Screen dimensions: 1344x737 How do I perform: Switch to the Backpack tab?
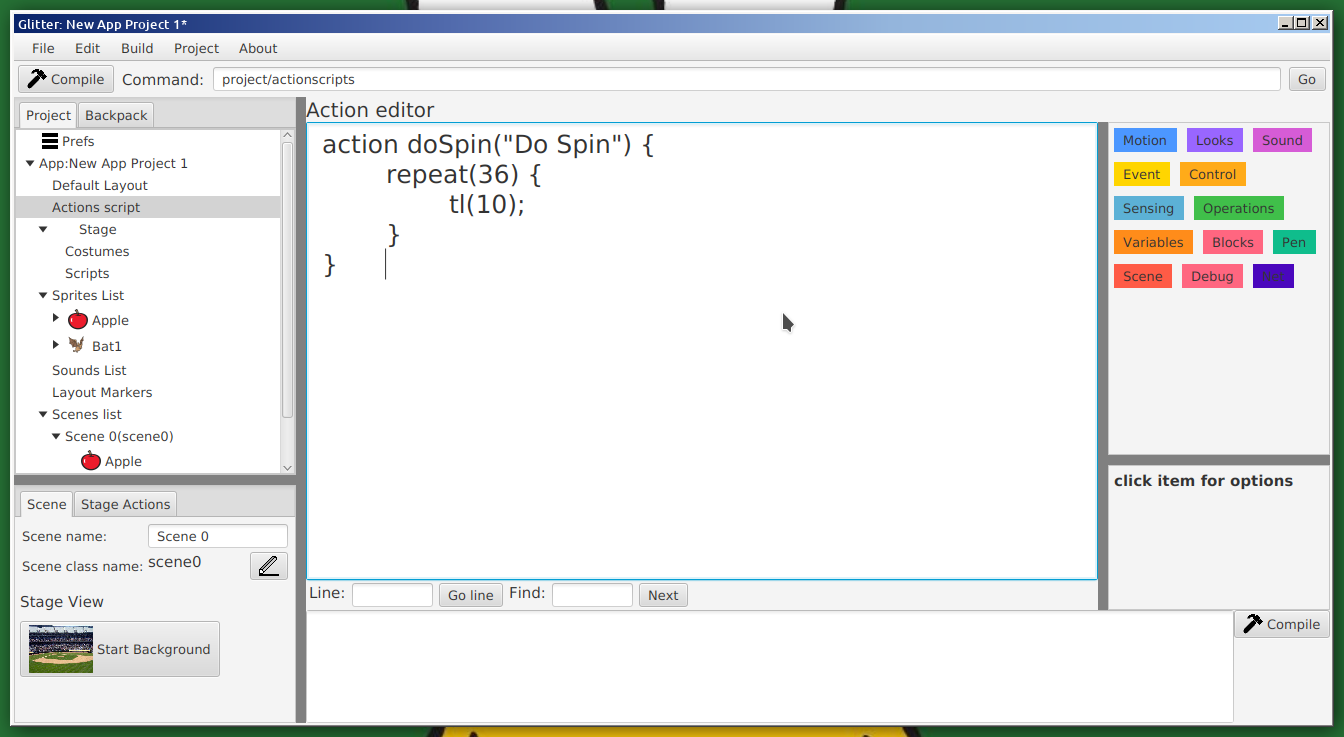point(116,115)
